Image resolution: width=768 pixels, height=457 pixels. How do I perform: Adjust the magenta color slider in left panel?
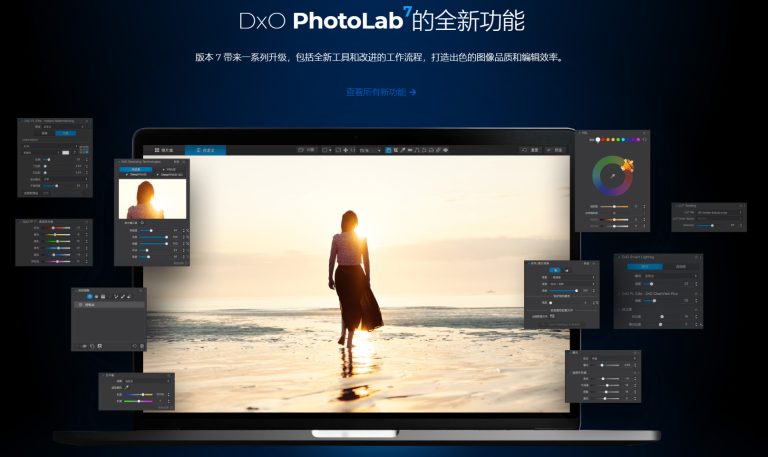click(x=57, y=262)
